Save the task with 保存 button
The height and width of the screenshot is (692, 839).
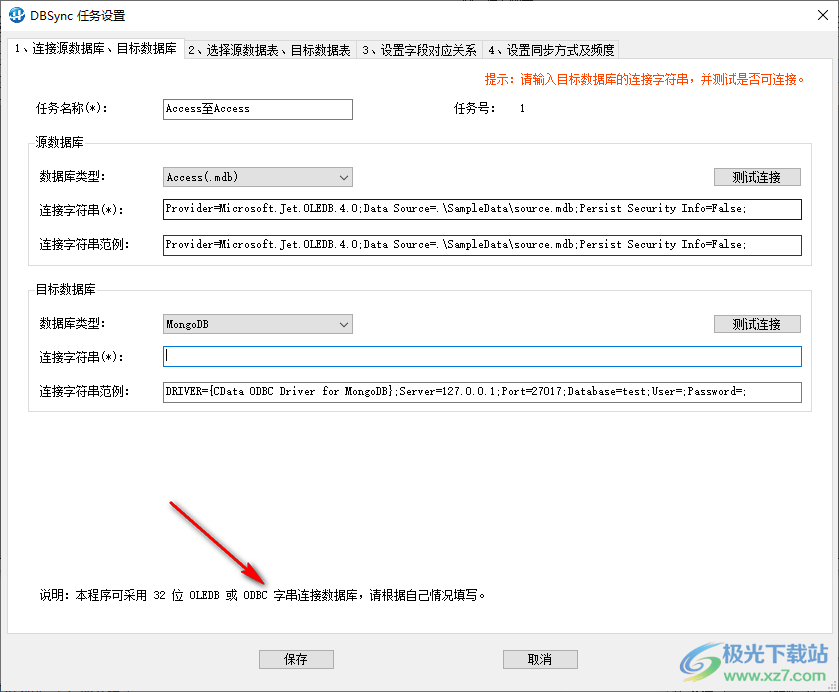296,659
